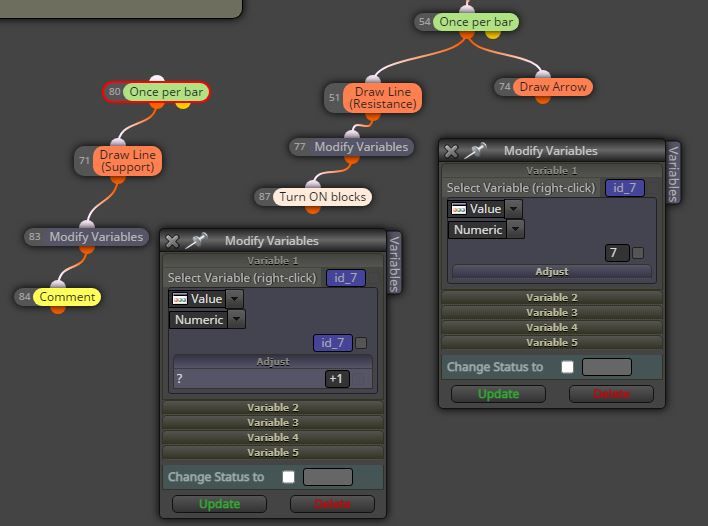
Task: Click Adjust bar in left panel
Action: 273,362
